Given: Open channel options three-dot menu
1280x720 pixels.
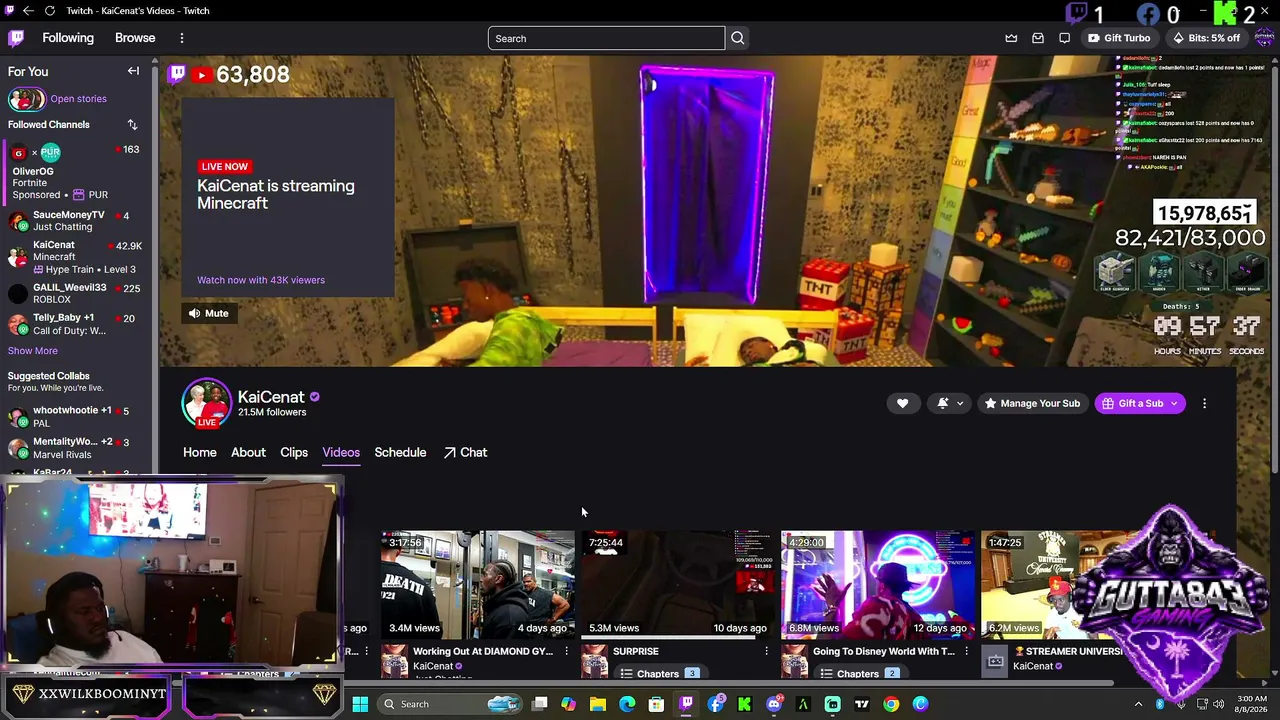Looking at the screenshot, I should 1204,403.
